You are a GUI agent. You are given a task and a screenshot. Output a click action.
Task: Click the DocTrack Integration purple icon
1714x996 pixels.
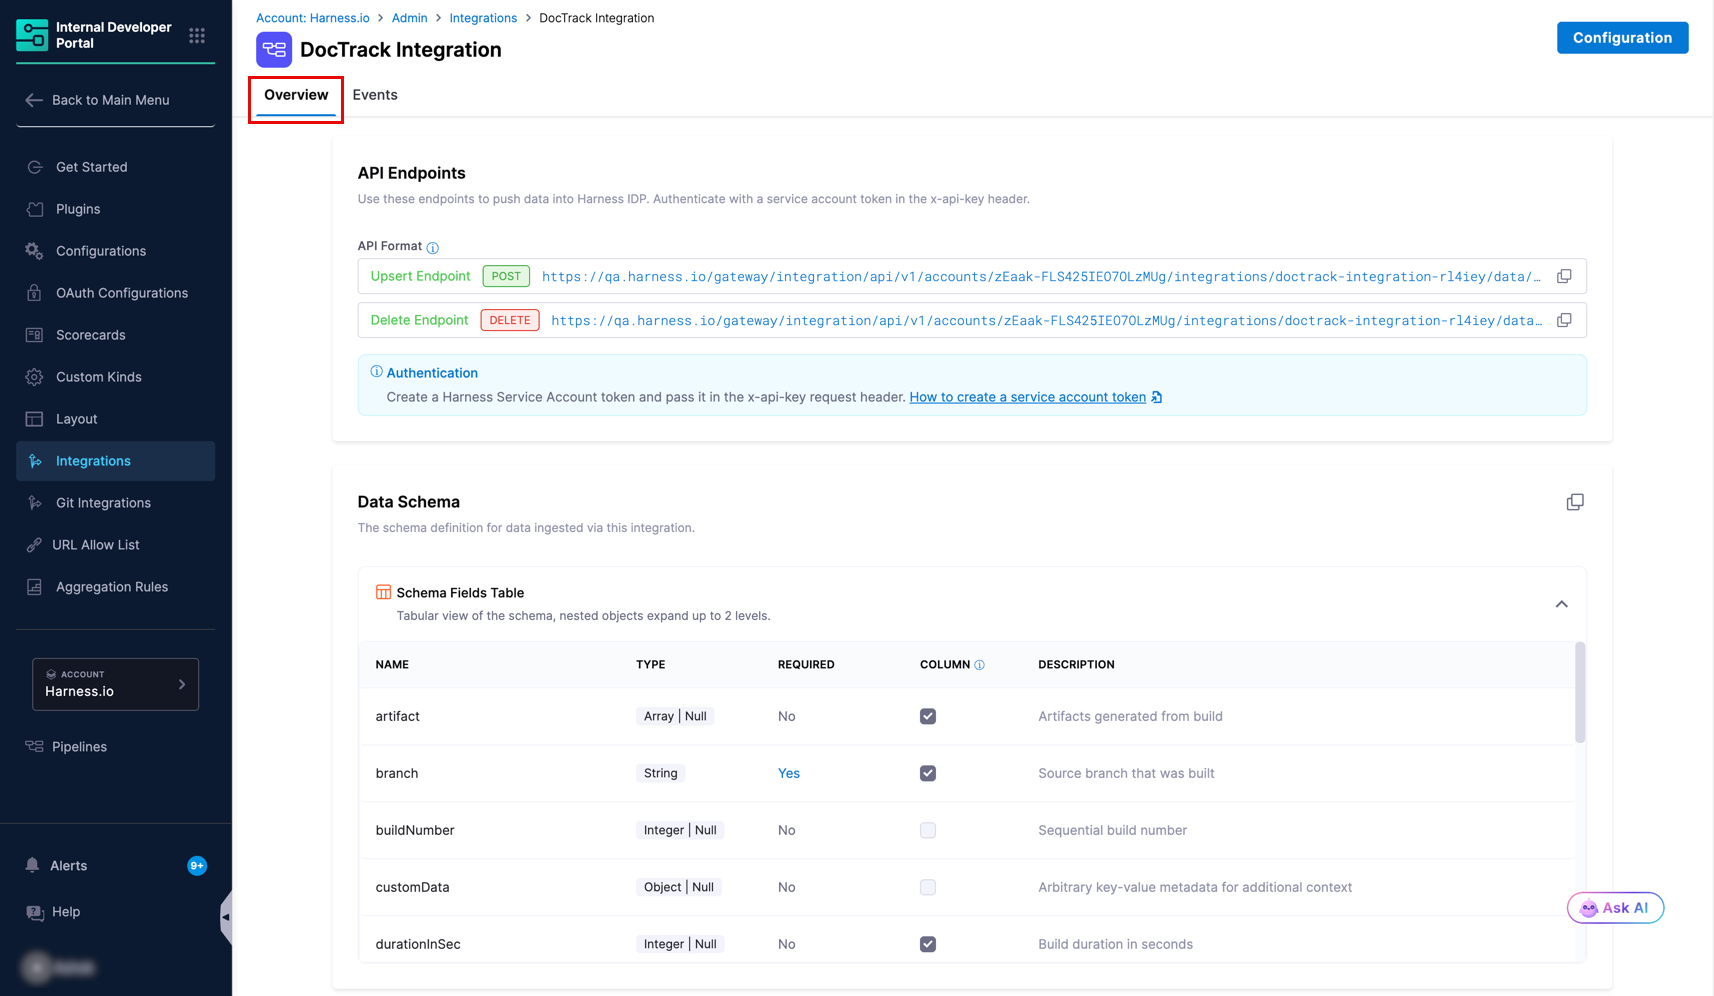[273, 50]
